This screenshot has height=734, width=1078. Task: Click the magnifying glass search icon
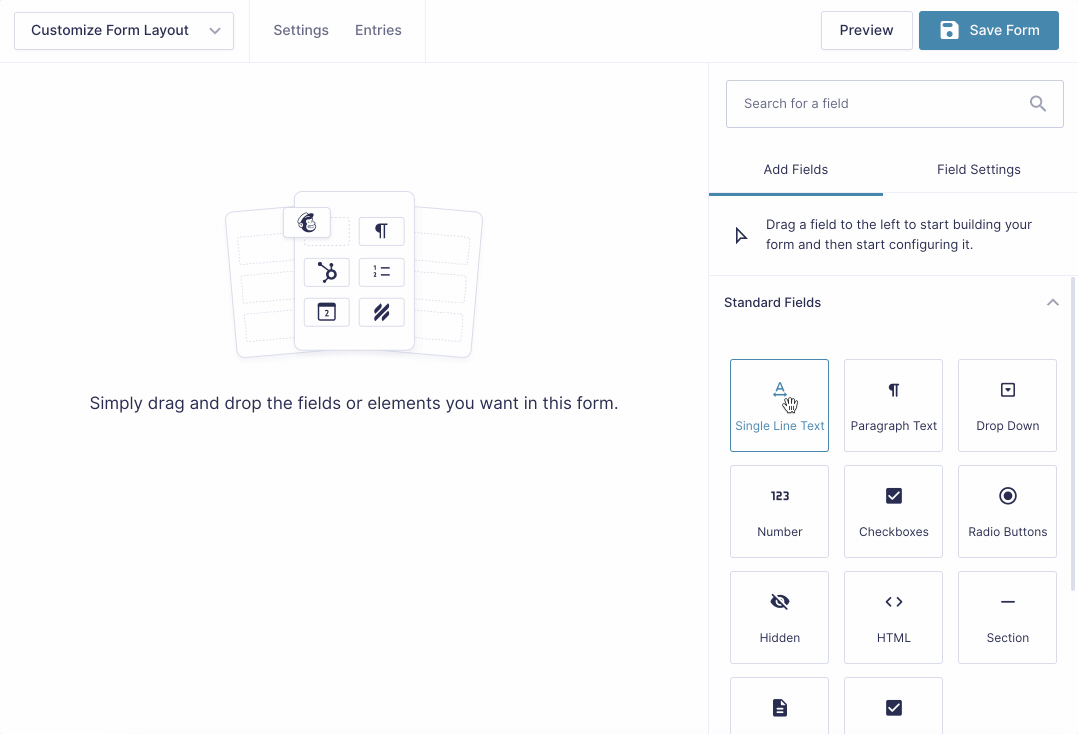1037,103
